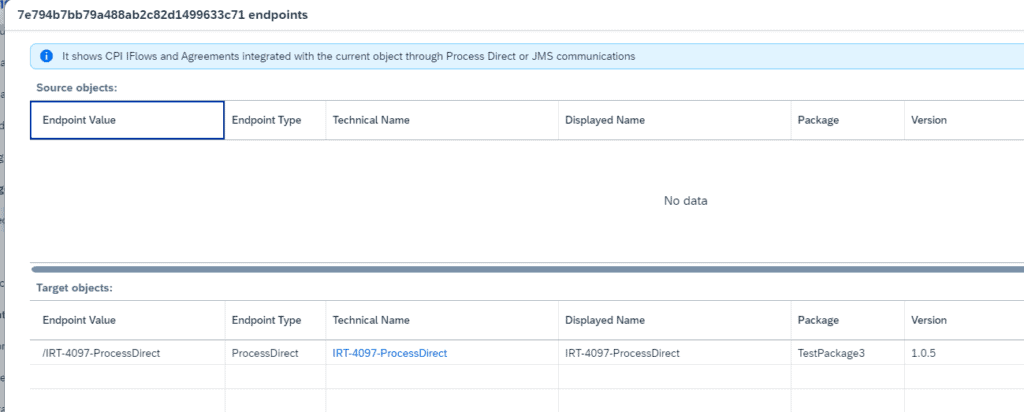Select Endpoint Value header in Target objects
Image resolution: width=1024 pixels, height=412 pixels.
(x=127, y=321)
